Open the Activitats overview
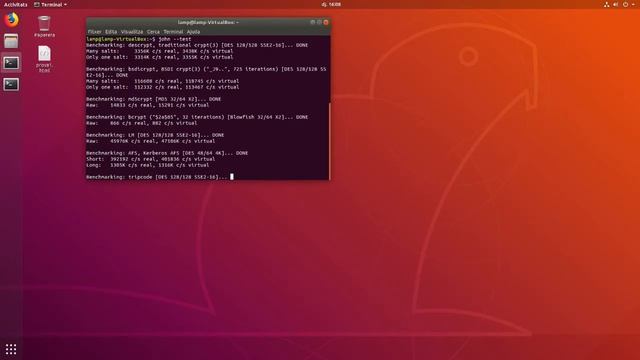640x360 pixels. (x=16, y=4)
